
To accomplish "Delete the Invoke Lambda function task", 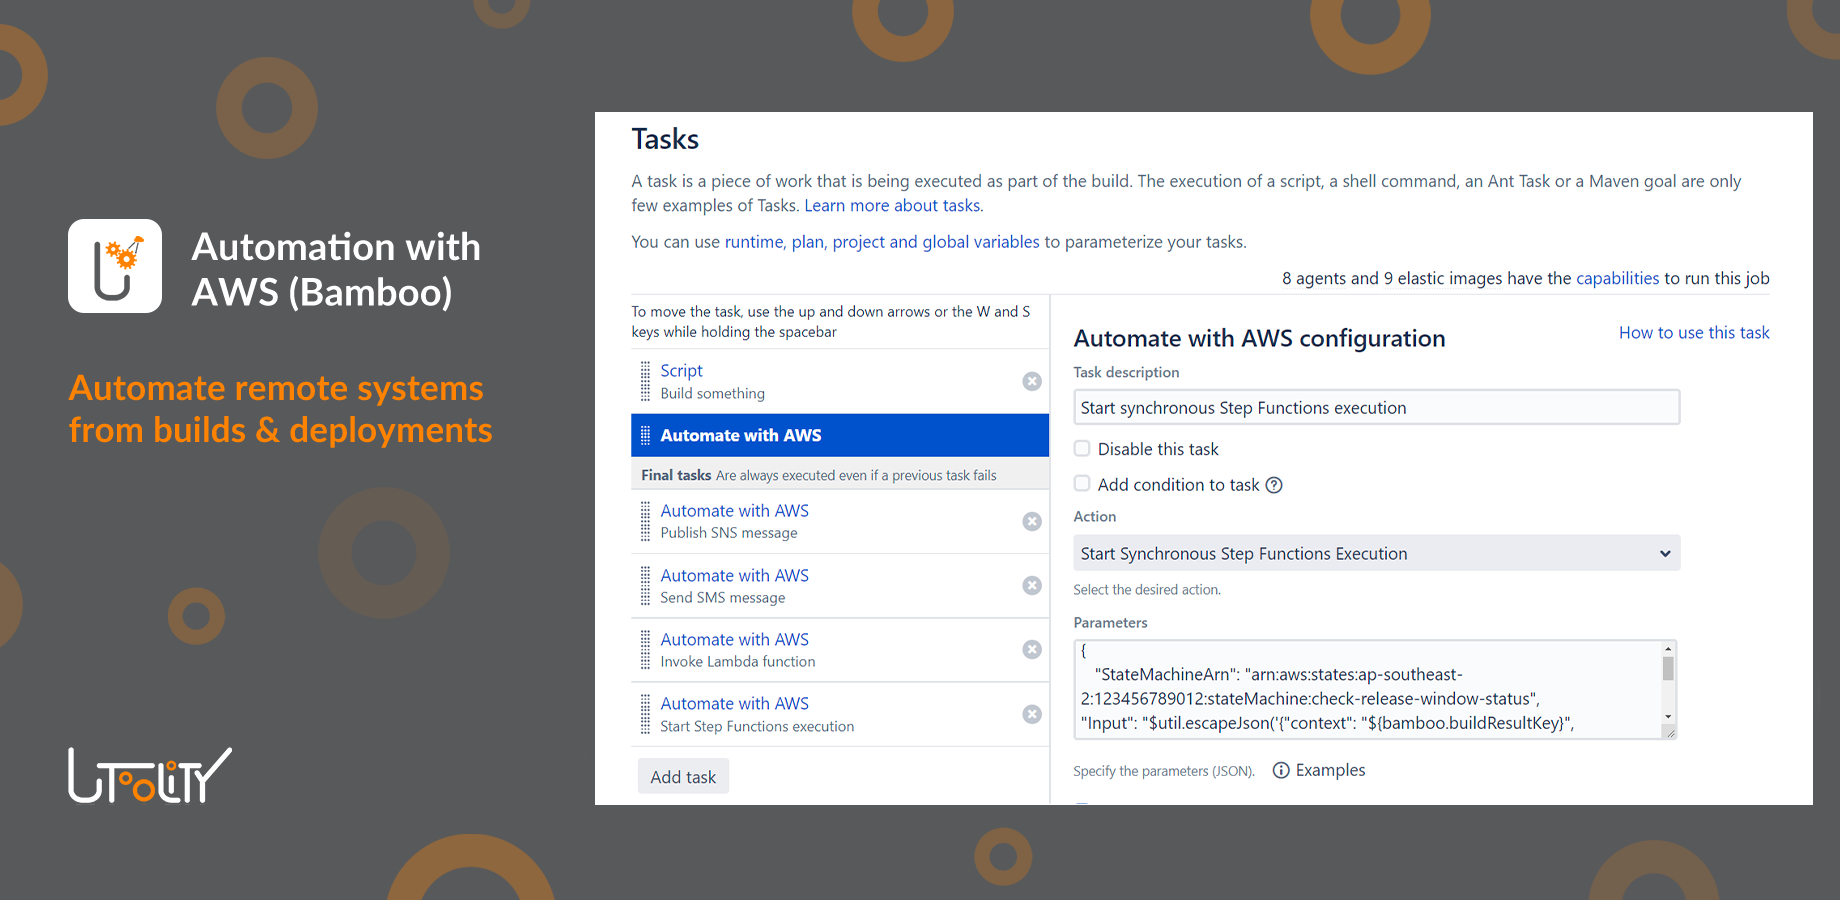I will click(x=1032, y=649).
